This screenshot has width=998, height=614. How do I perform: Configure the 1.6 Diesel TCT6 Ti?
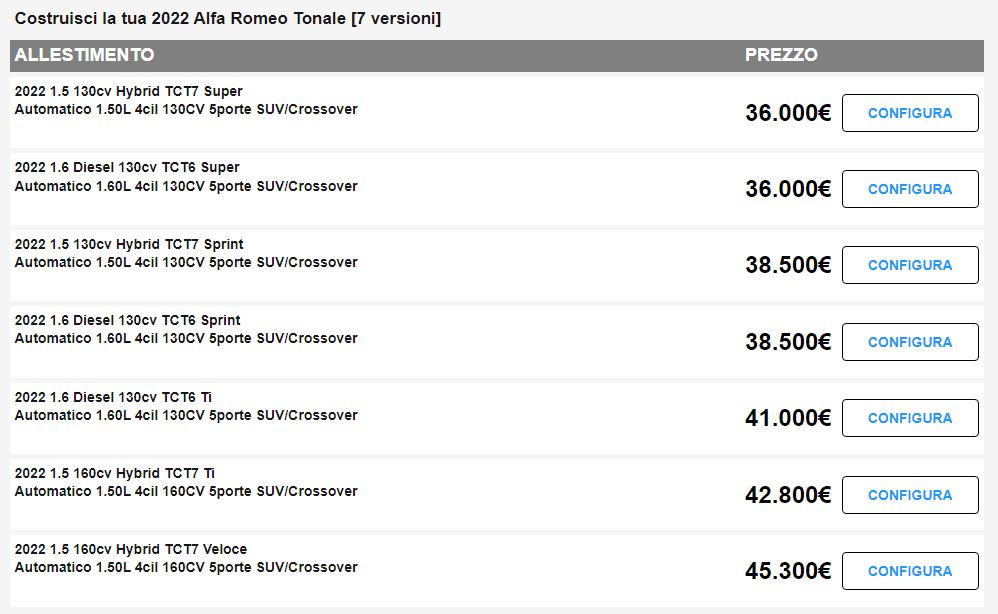pos(909,418)
